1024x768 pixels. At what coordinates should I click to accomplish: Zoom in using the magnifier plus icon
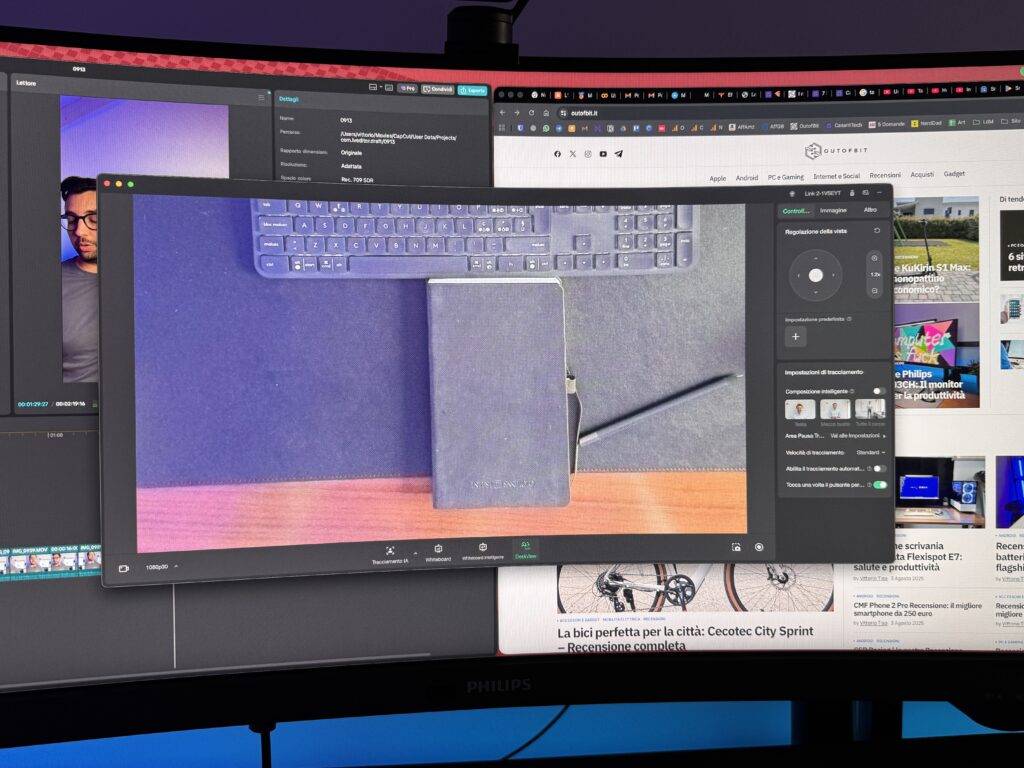(x=873, y=257)
